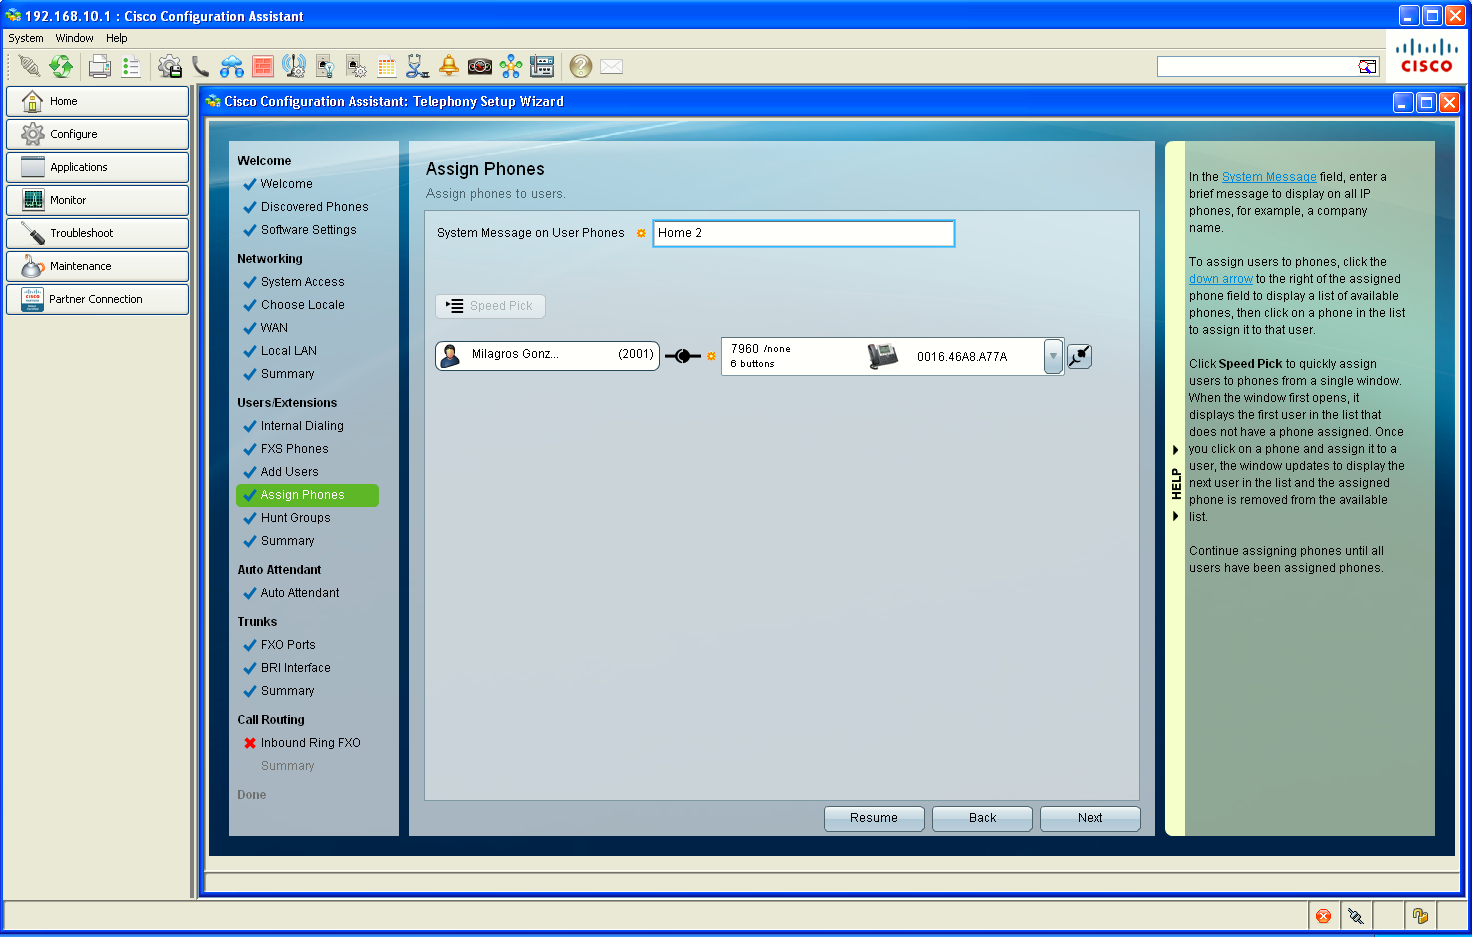Click the blue cloud network icon
Viewport: 1472px width, 937px height.
(232, 66)
